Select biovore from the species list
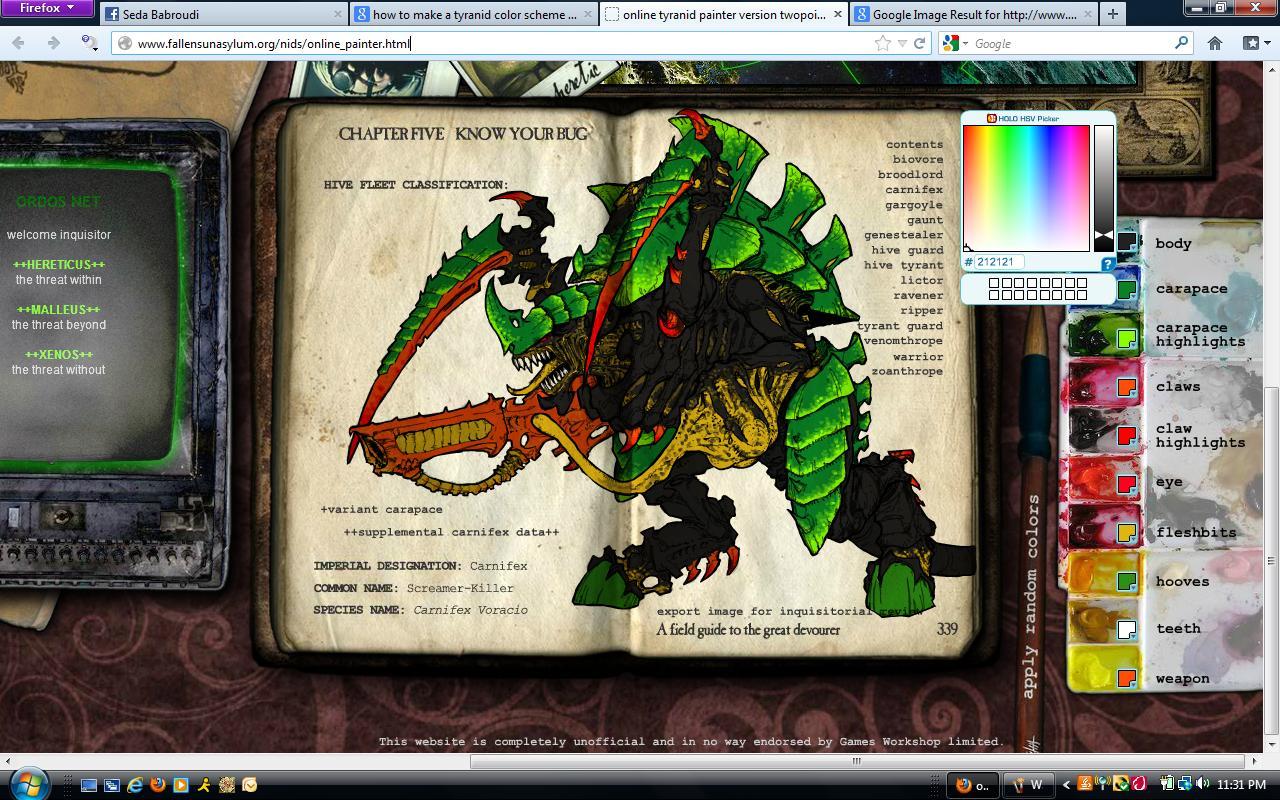 tap(918, 159)
